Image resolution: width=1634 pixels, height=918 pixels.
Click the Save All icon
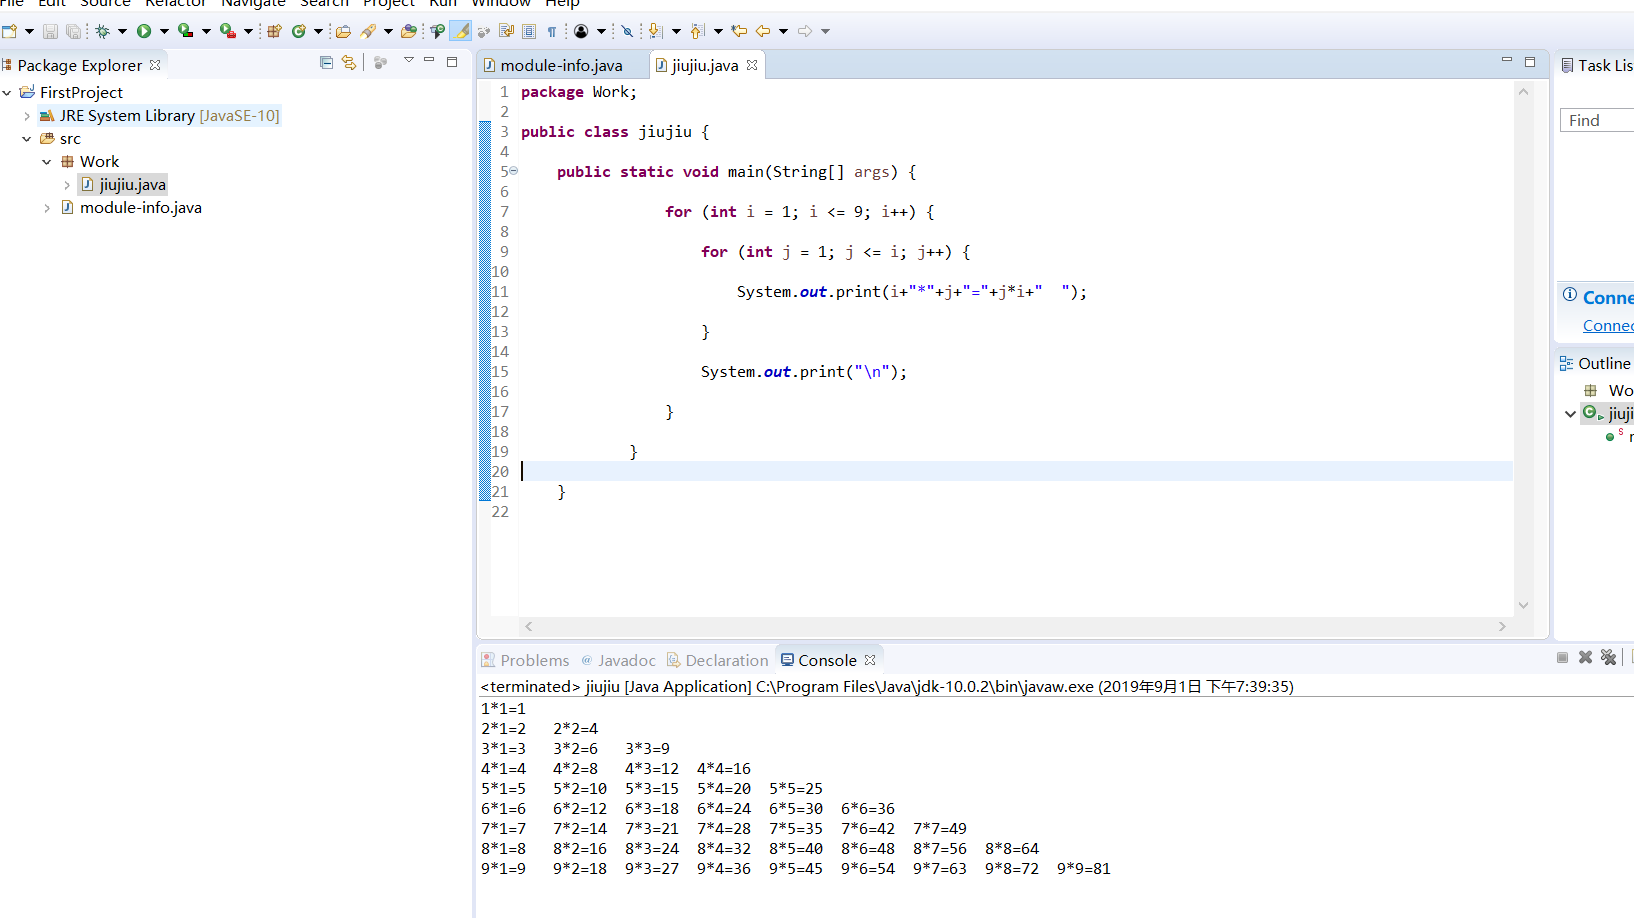[73, 31]
